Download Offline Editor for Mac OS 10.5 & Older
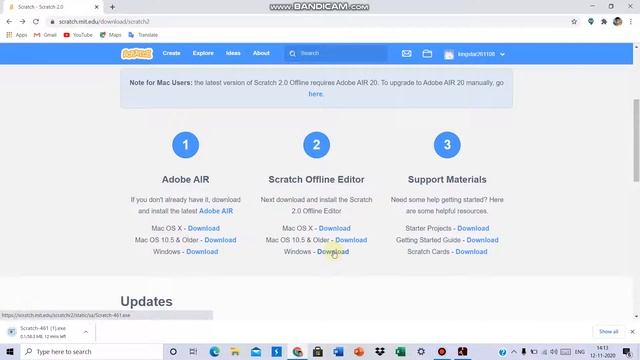This screenshot has width=640, height=360. click(x=351, y=240)
